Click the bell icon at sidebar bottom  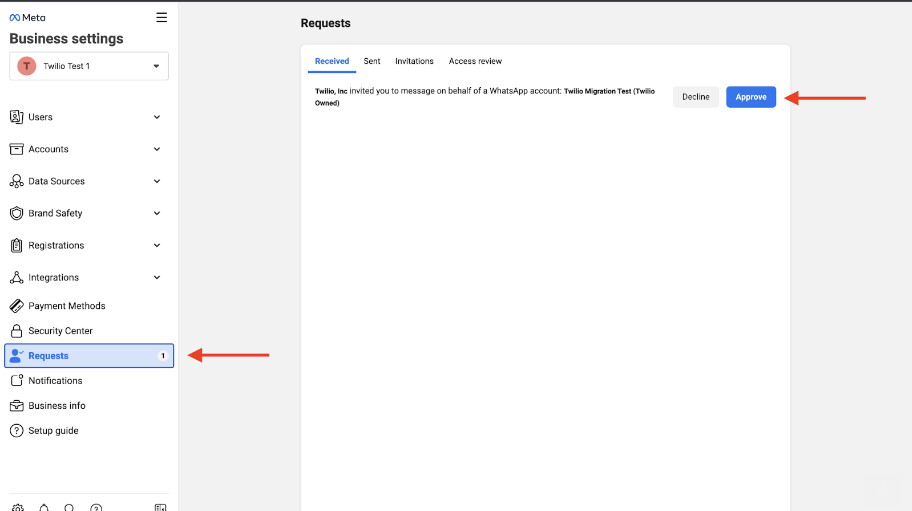tap(44, 508)
